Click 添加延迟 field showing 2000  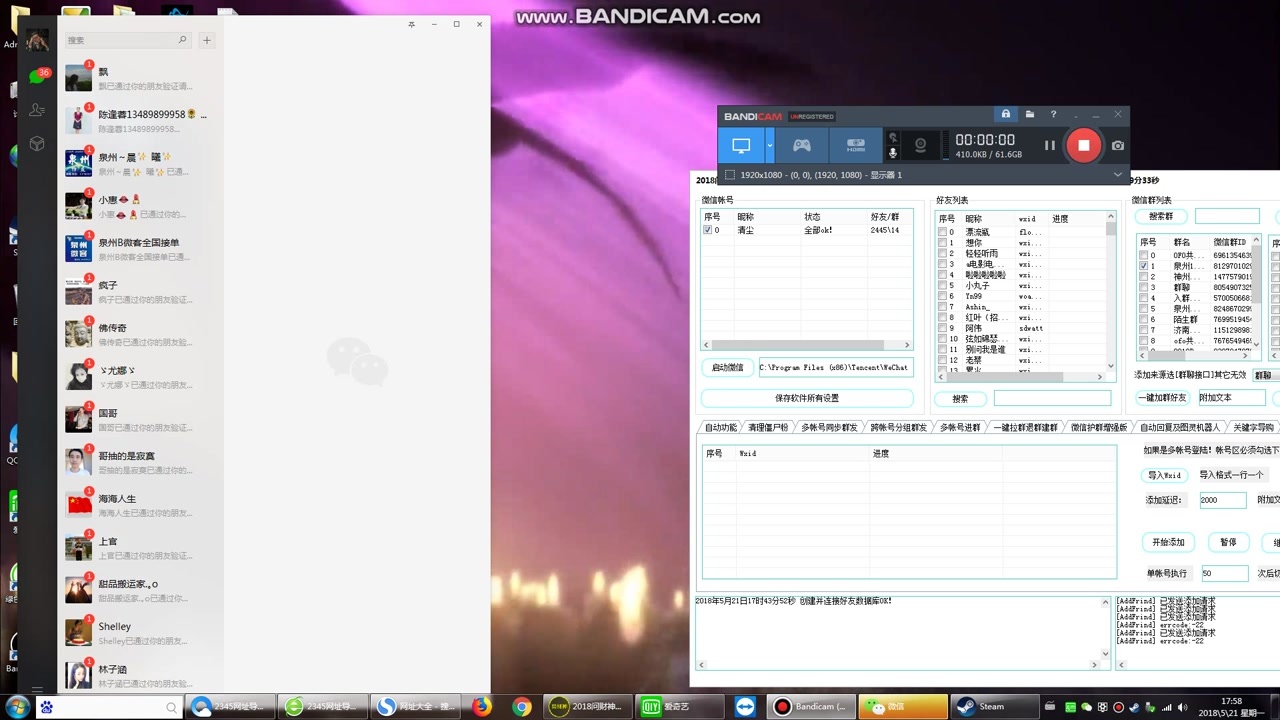pyautogui.click(x=1222, y=500)
